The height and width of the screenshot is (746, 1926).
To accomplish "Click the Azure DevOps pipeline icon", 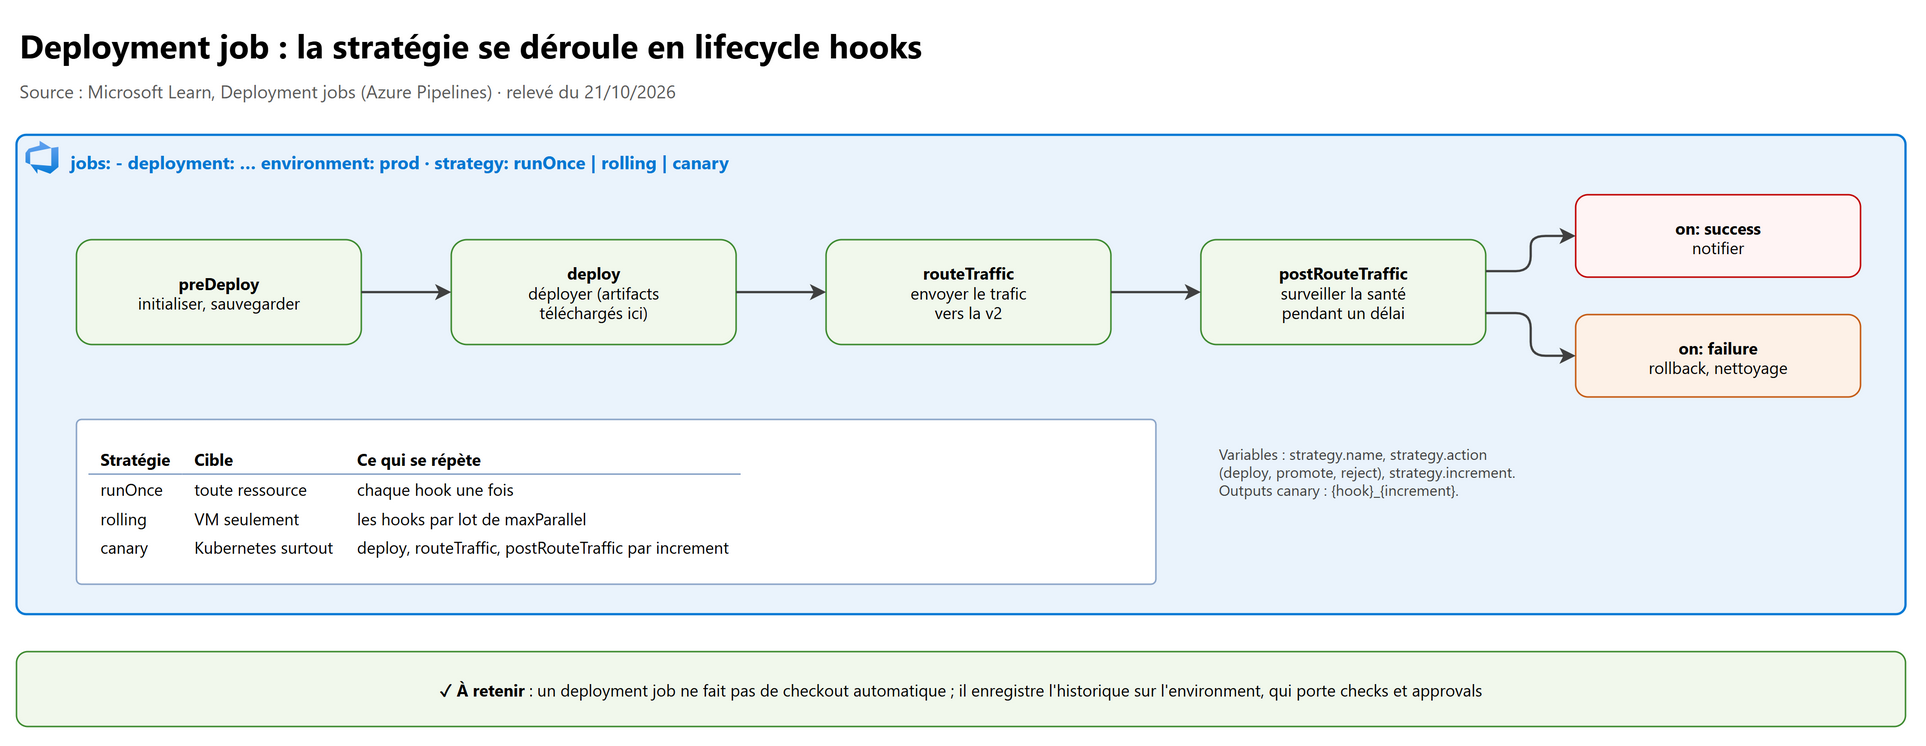I will 43,158.
